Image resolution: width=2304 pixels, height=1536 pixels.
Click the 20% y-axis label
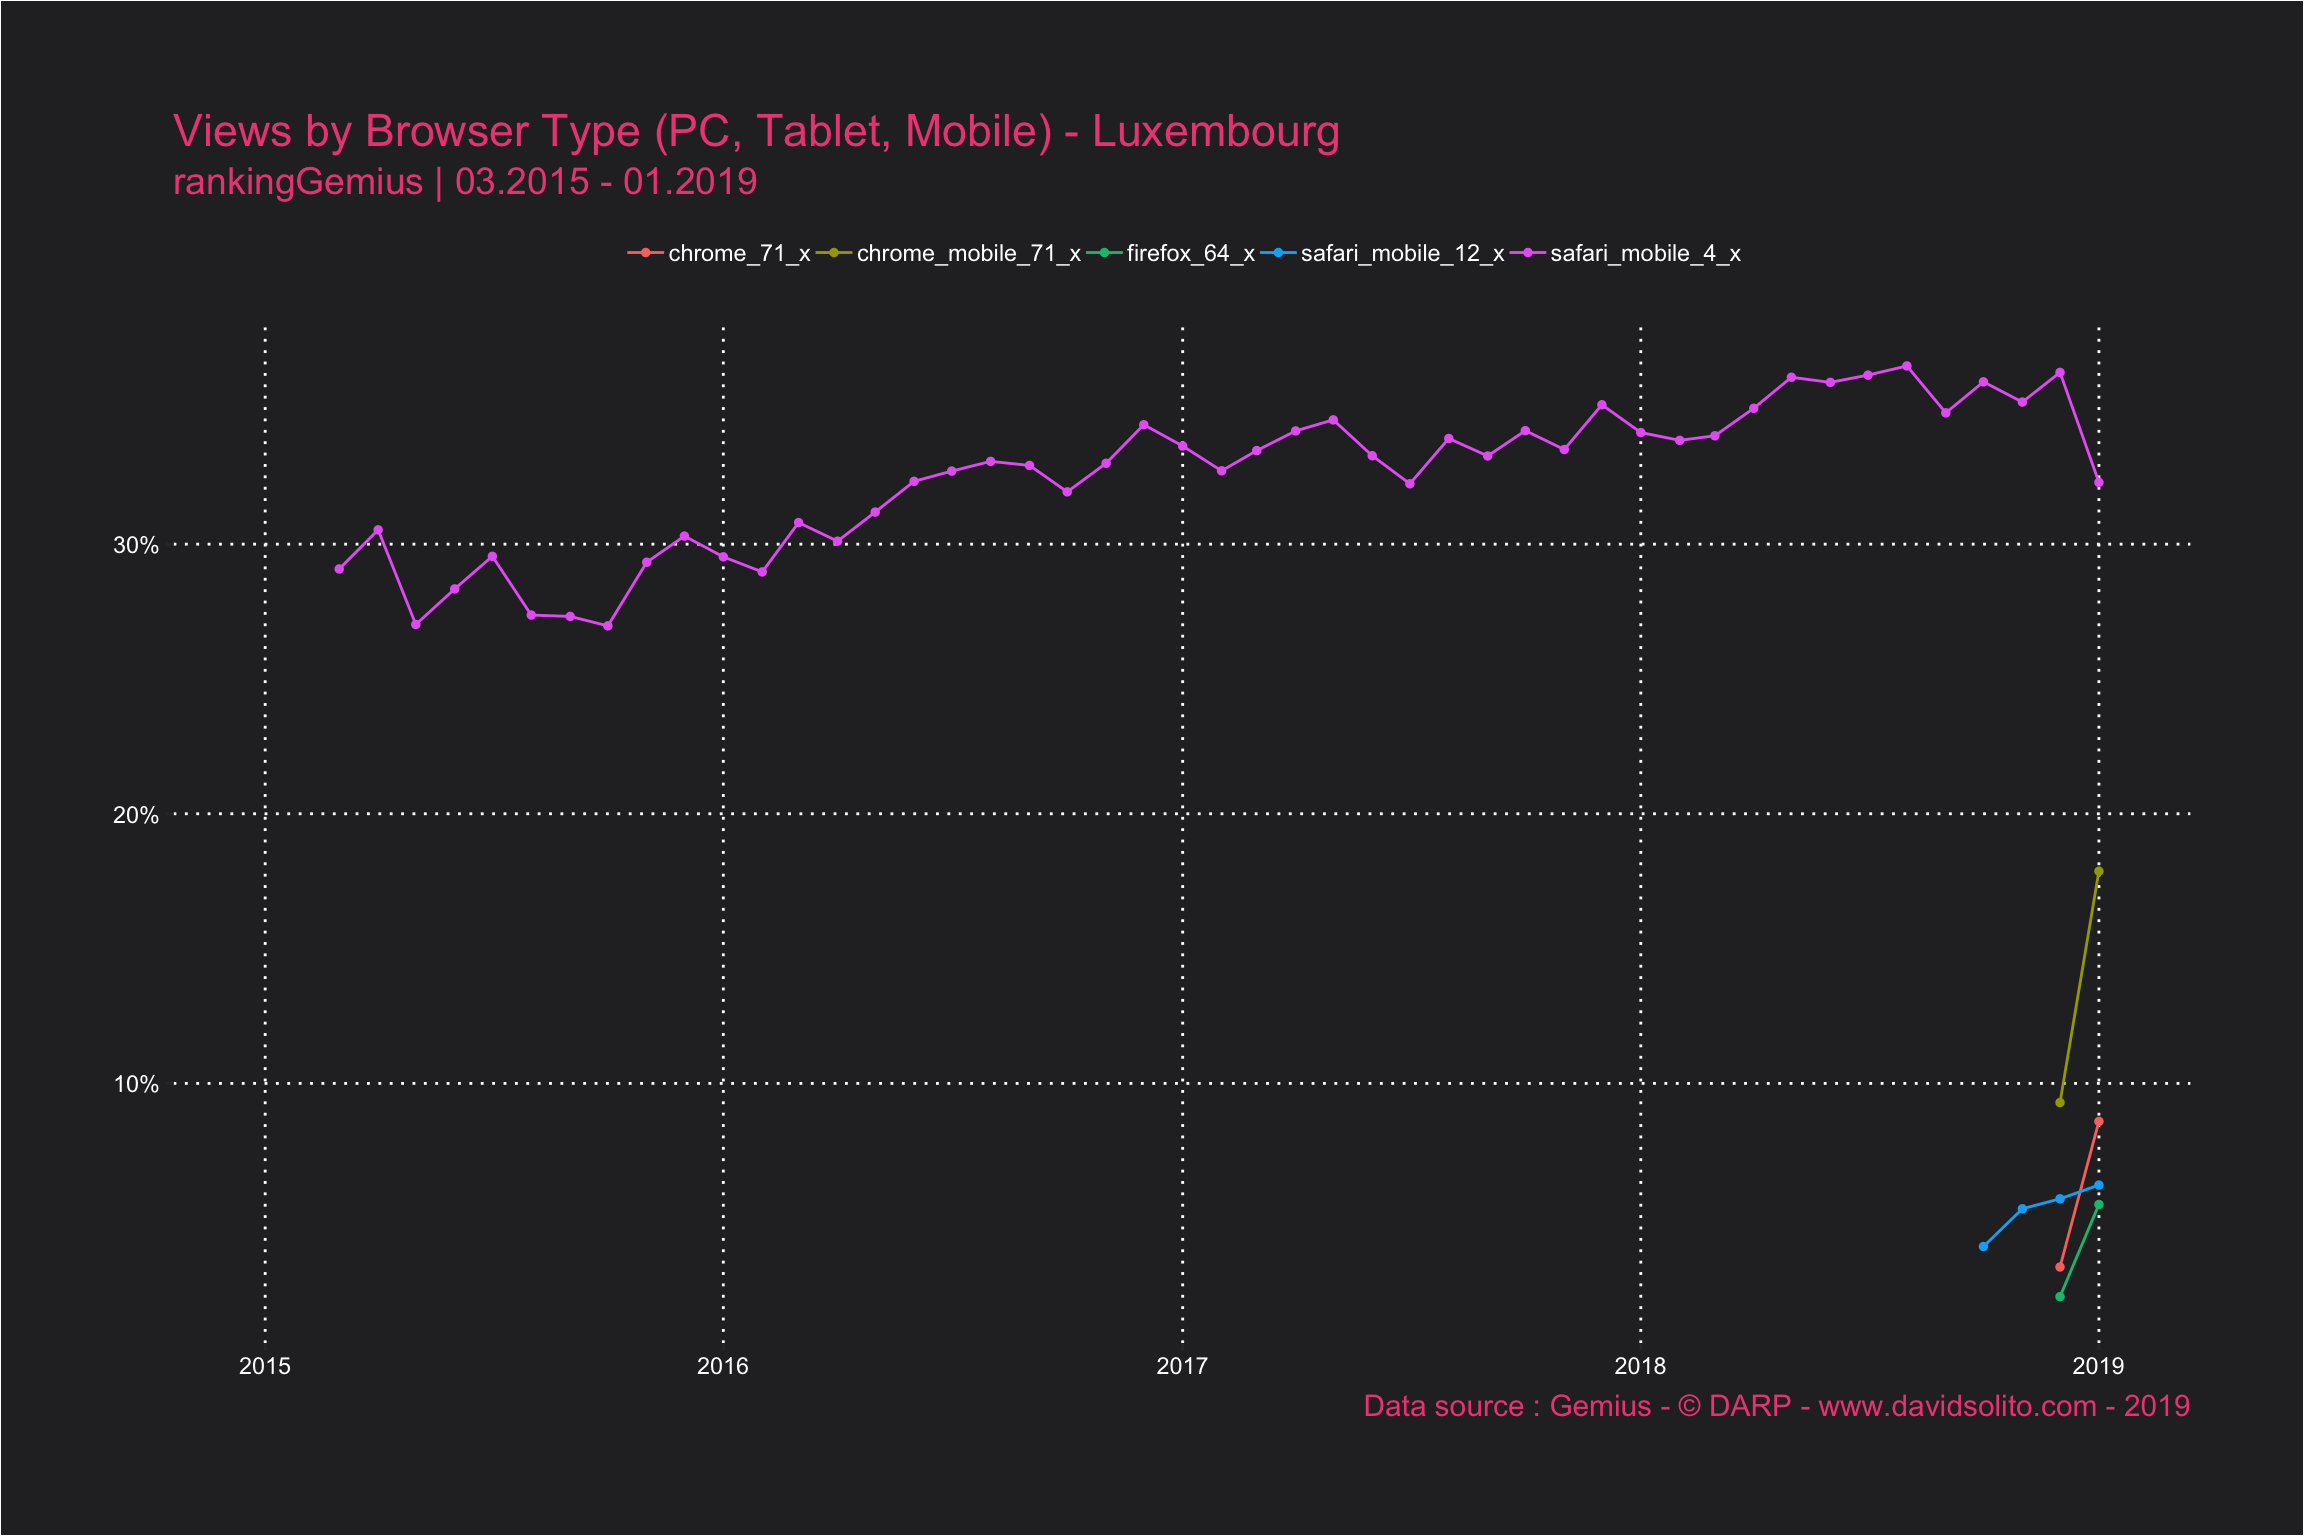[136, 815]
